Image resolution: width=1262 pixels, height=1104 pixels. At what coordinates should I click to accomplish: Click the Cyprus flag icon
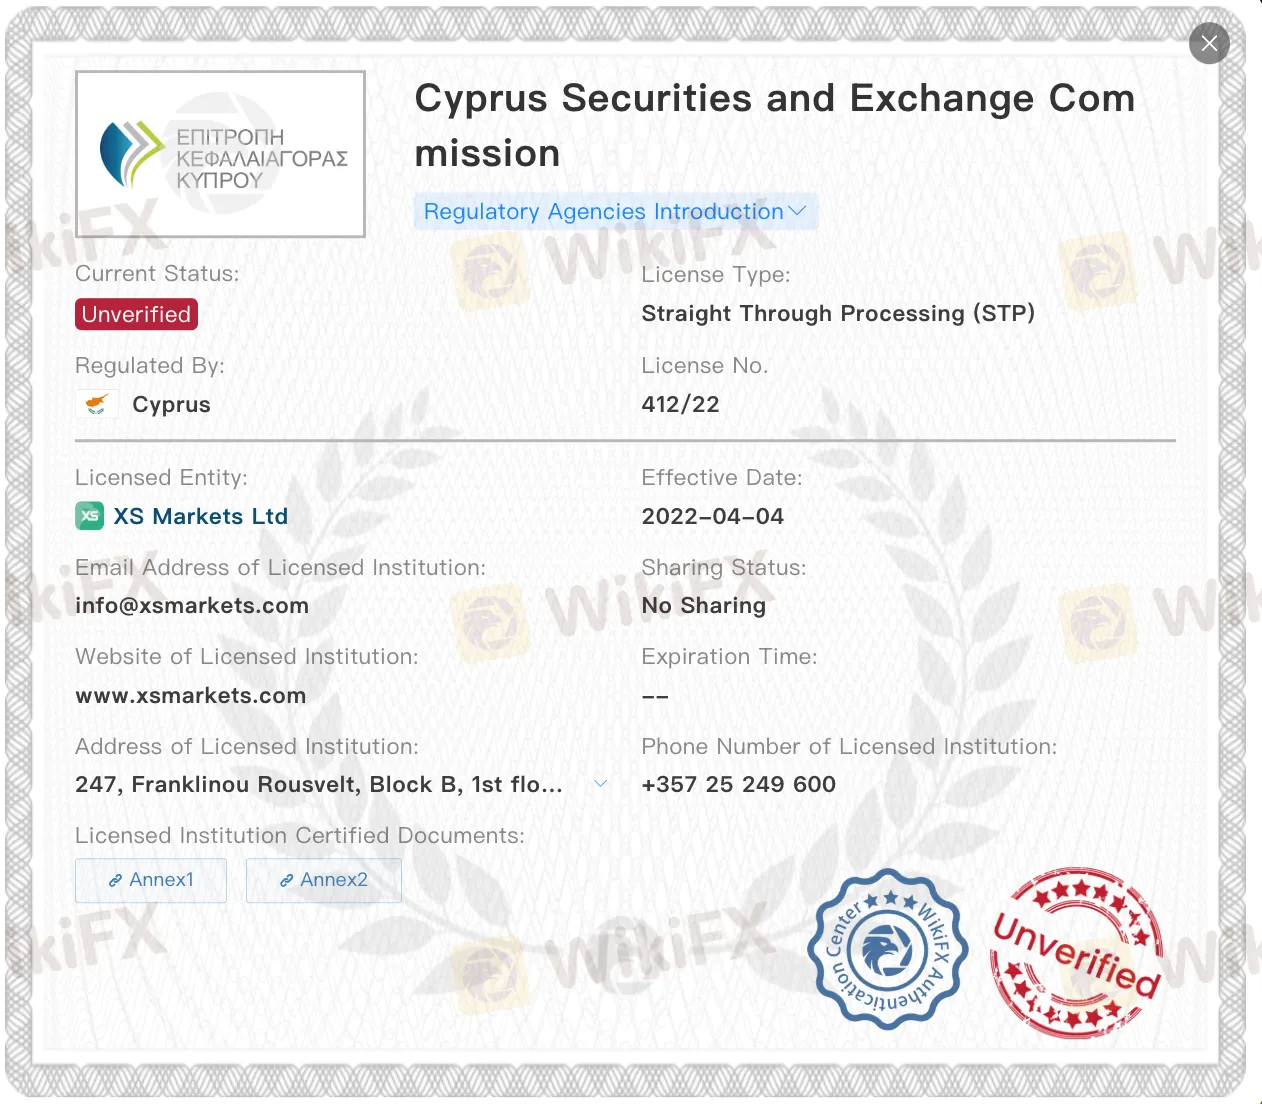point(97,404)
